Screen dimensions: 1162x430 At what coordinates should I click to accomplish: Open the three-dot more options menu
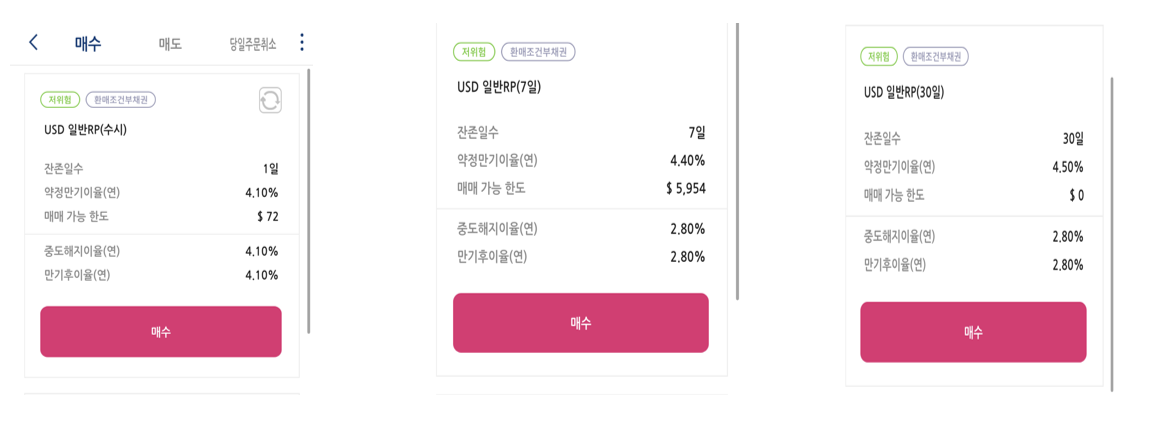click(x=301, y=42)
